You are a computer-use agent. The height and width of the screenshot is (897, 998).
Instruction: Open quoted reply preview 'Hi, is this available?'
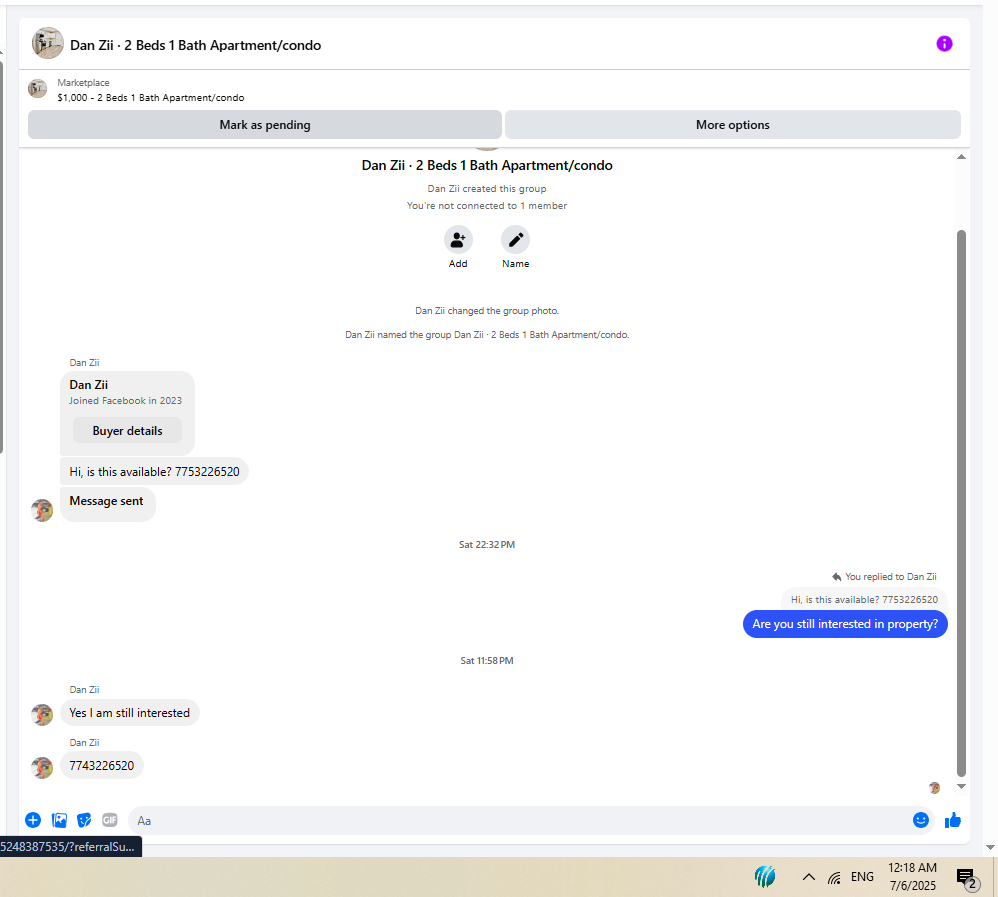[x=864, y=600]
